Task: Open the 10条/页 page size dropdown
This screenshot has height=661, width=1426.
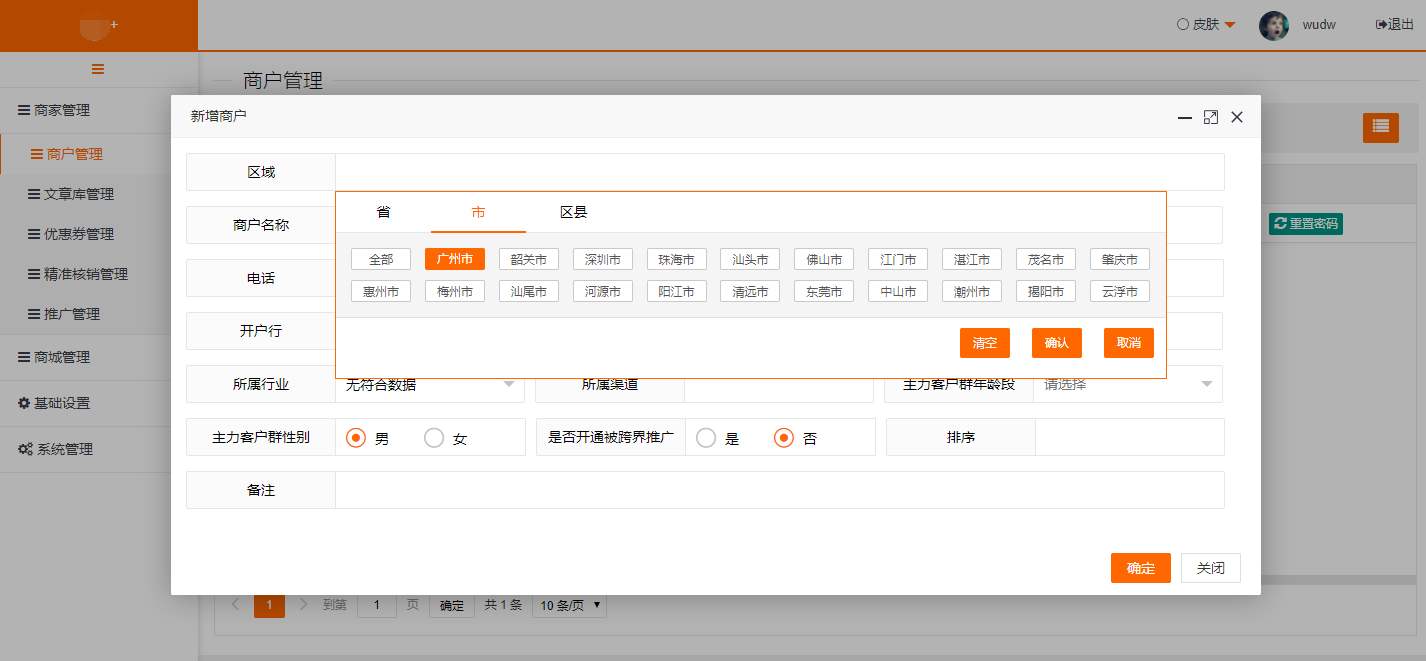Action: [569, 605]
